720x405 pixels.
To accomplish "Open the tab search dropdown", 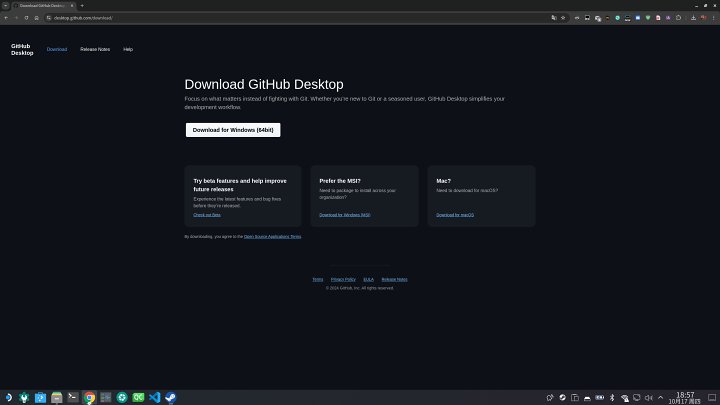I will pos(6,5).
